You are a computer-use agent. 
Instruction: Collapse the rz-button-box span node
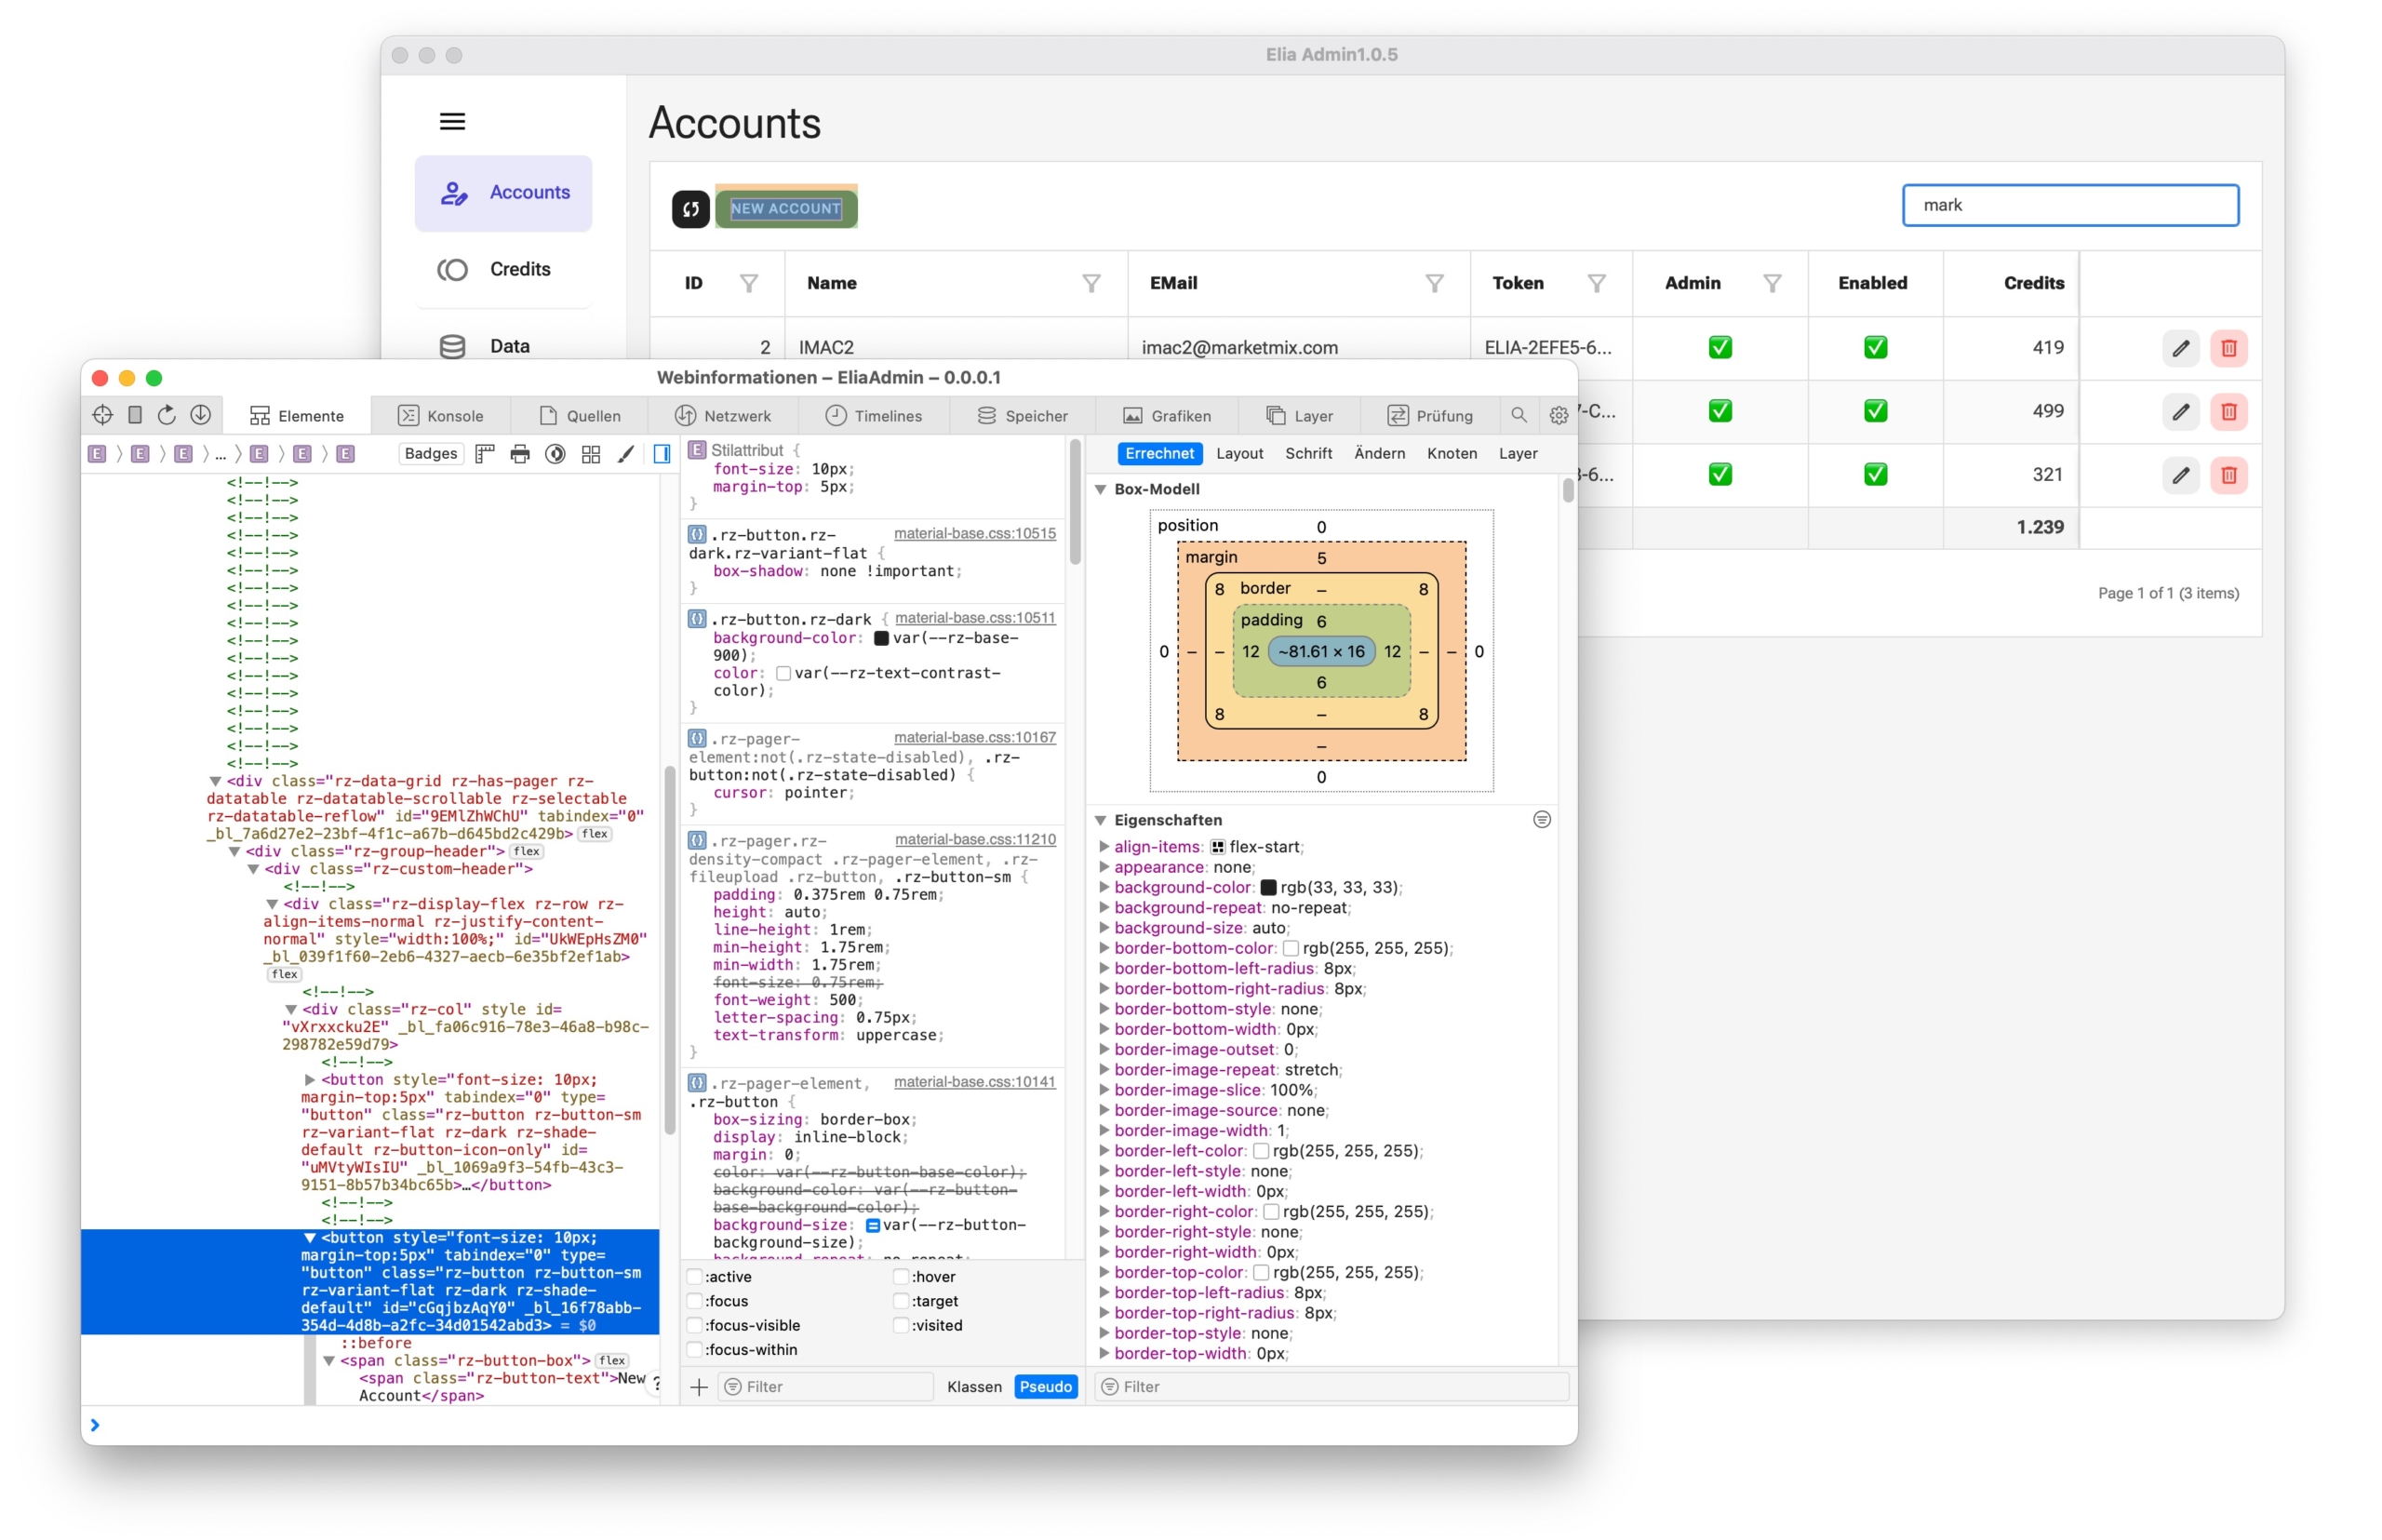point(328,1360)
